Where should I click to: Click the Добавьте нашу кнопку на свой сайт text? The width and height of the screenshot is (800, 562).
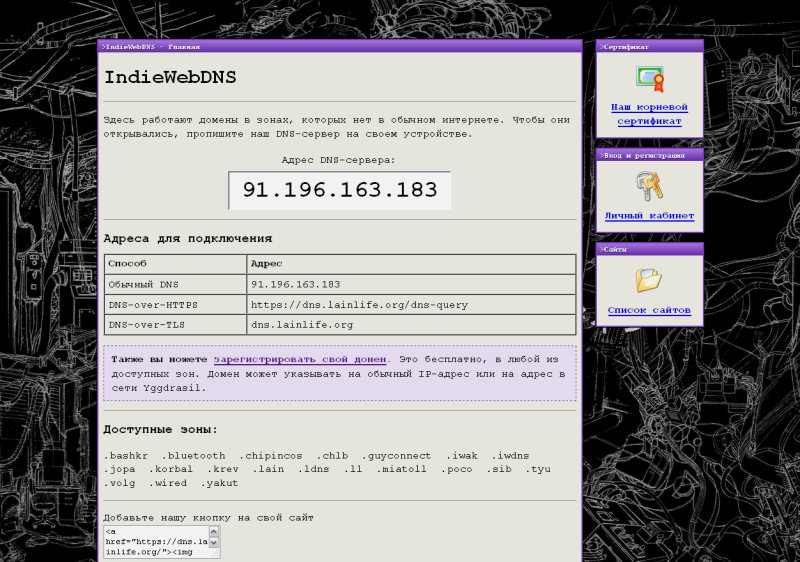click(208, 518)
